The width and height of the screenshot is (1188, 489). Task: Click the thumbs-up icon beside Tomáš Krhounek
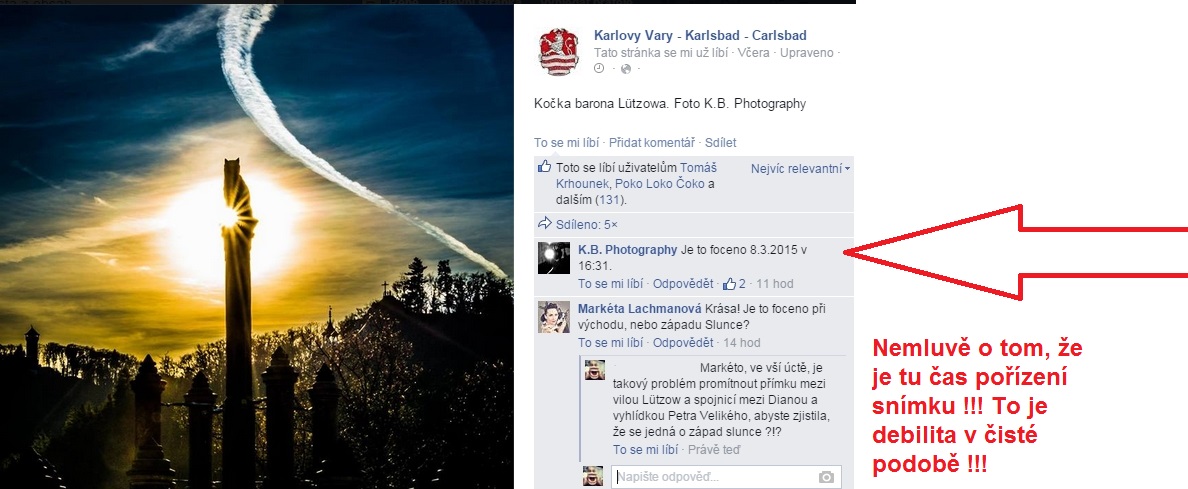click(544, 168)
